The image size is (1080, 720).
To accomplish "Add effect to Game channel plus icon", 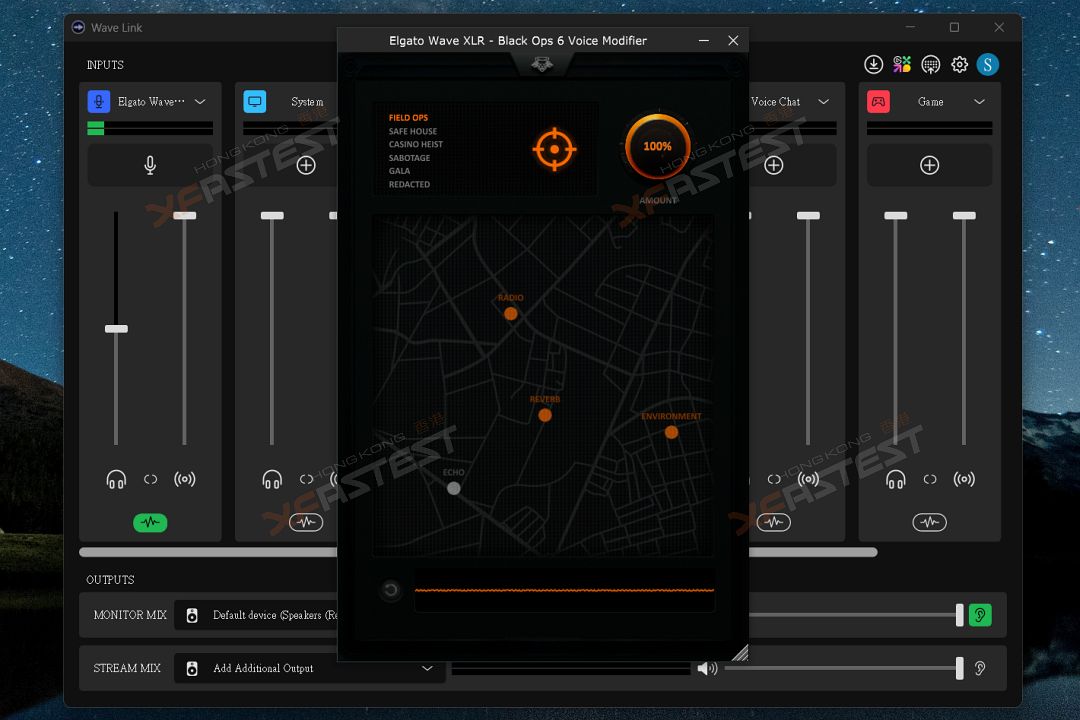I will coord(929,165).
